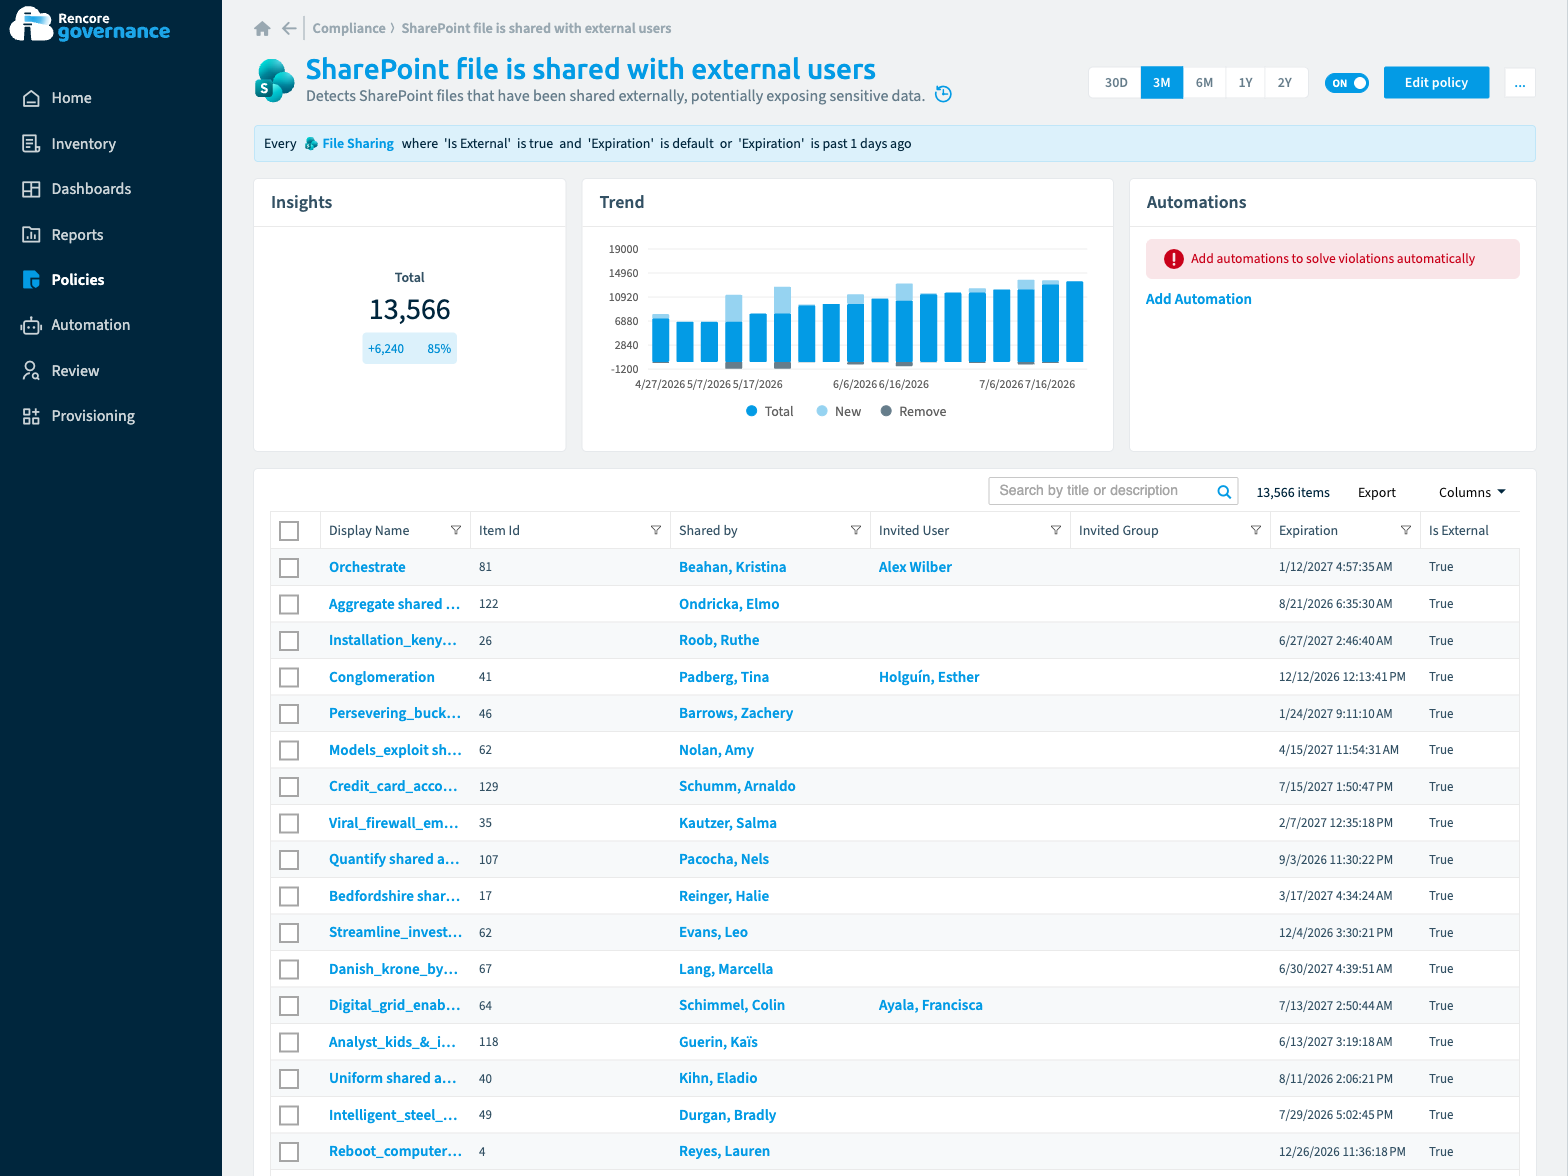Open the Conglomeration file link
The height and width of the screenshot is (1176, 1568).
coord(381,677)
